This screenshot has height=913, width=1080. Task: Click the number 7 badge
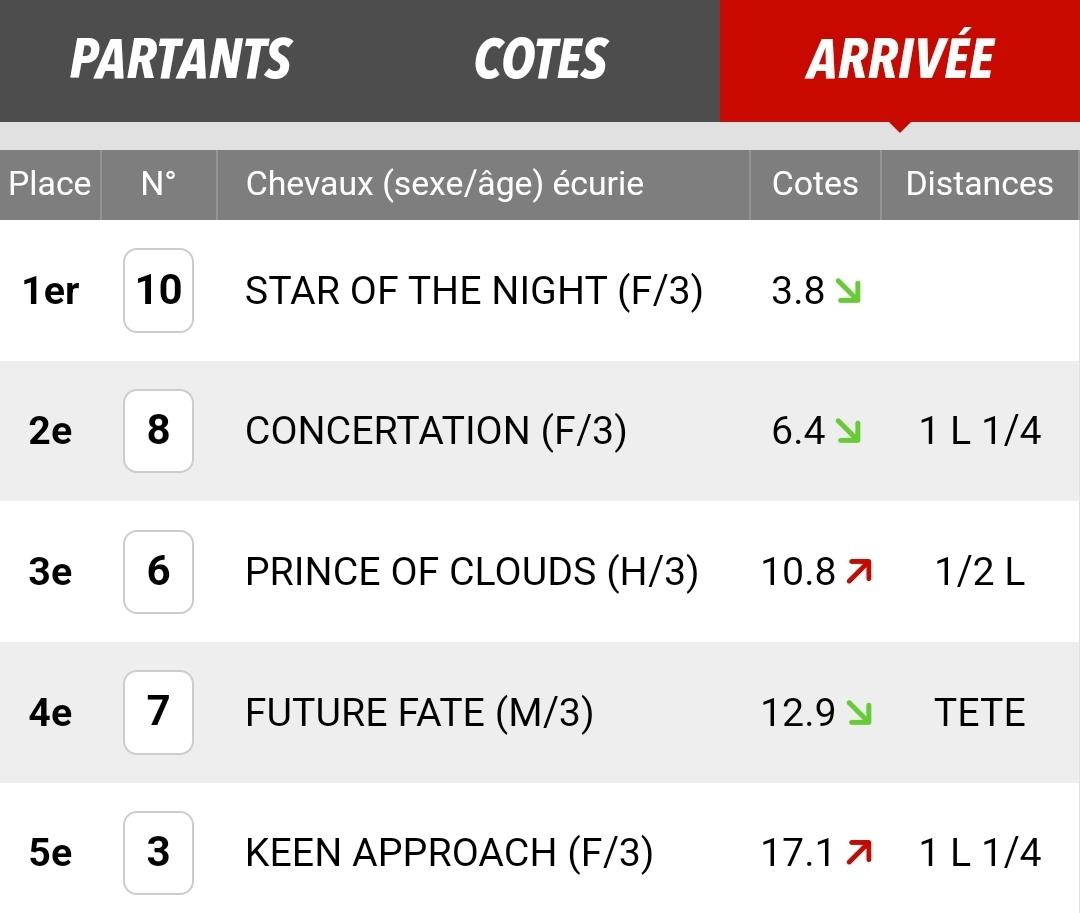(158, 712)
